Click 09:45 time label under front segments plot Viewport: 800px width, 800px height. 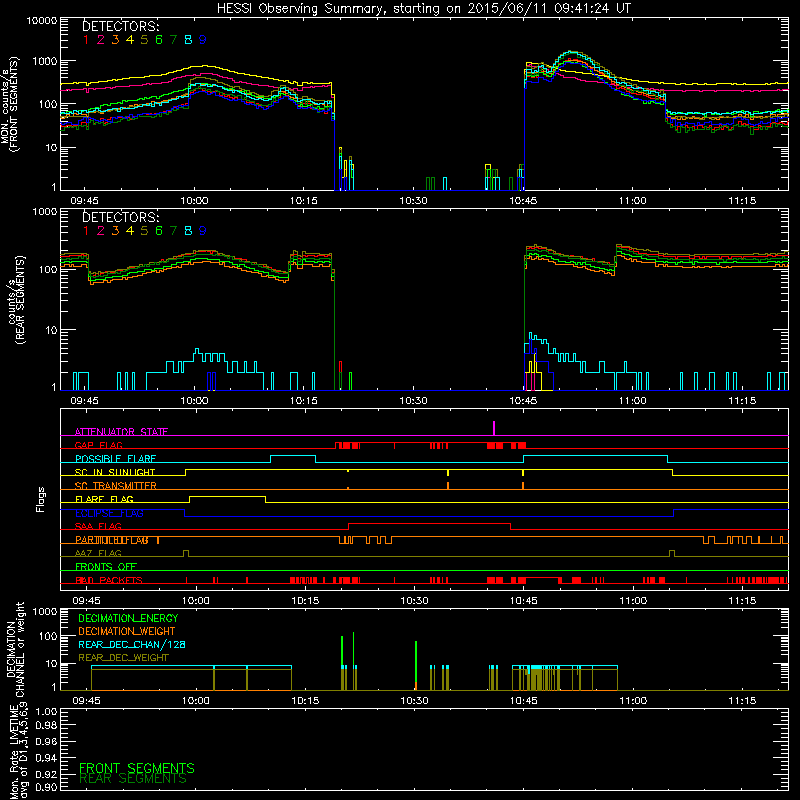pos(85,201)
